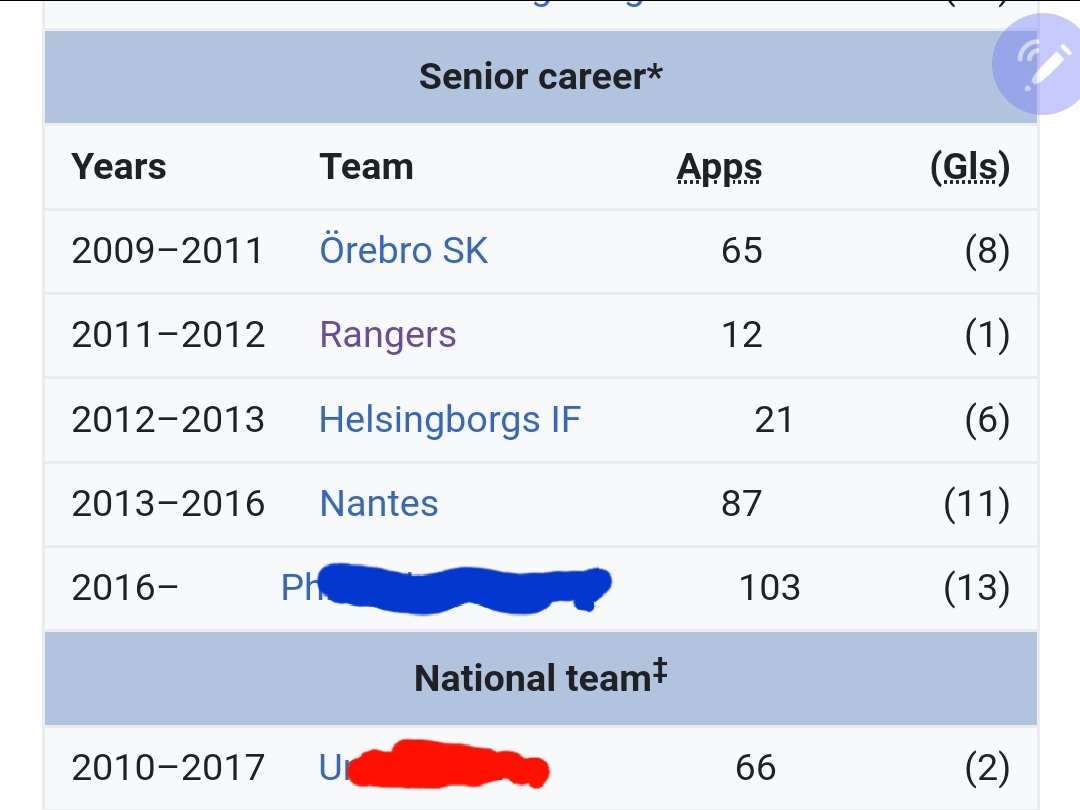The width and height of the screenshot is (1080, 810).
Task: Click the National team header bar
Action: 541,678
